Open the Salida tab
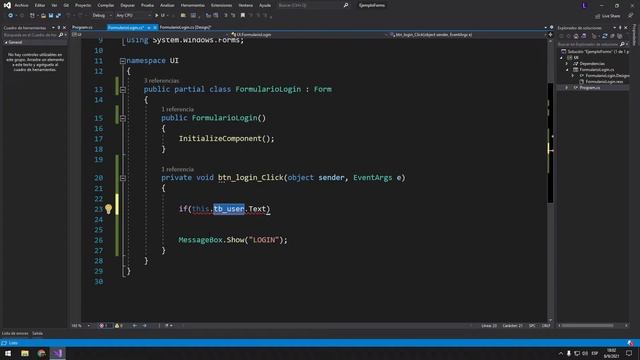The image size is (640, 360). click(x=38, y=333)
